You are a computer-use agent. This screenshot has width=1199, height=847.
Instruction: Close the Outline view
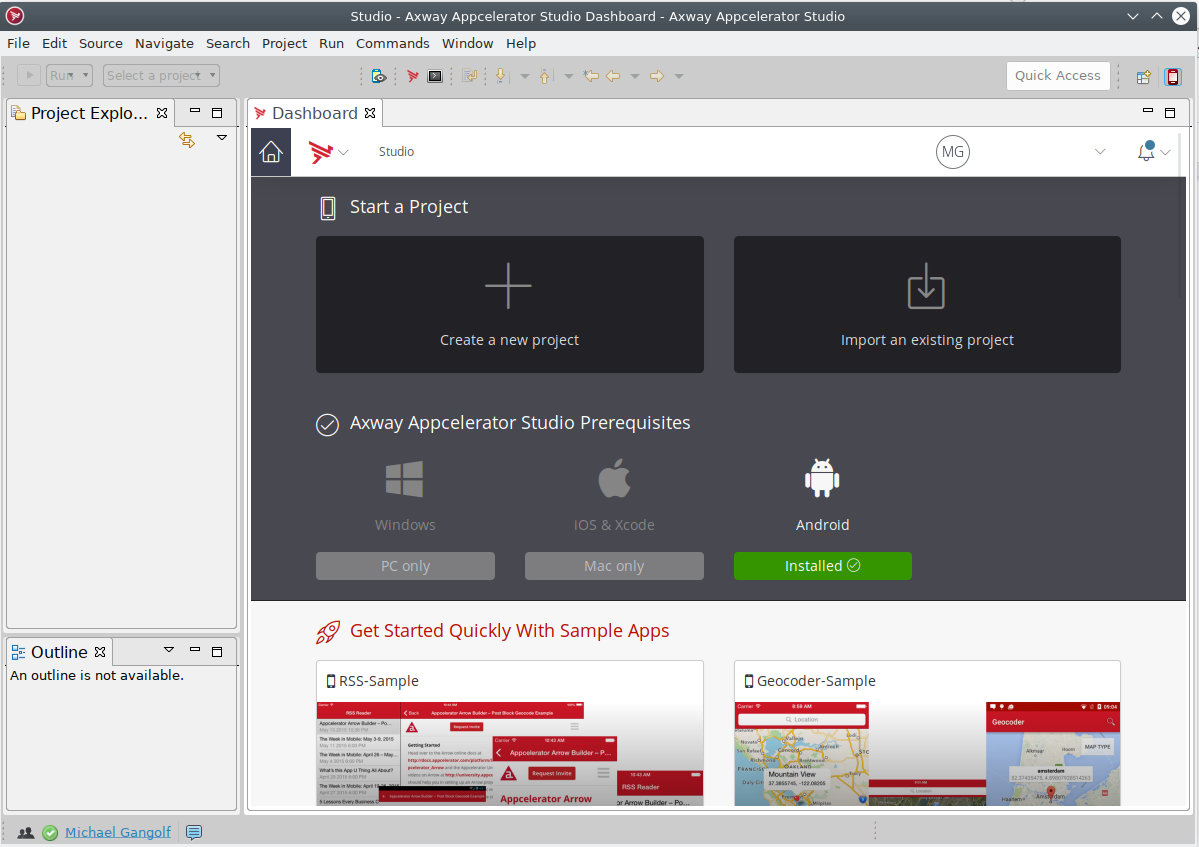tap(100, 652)
